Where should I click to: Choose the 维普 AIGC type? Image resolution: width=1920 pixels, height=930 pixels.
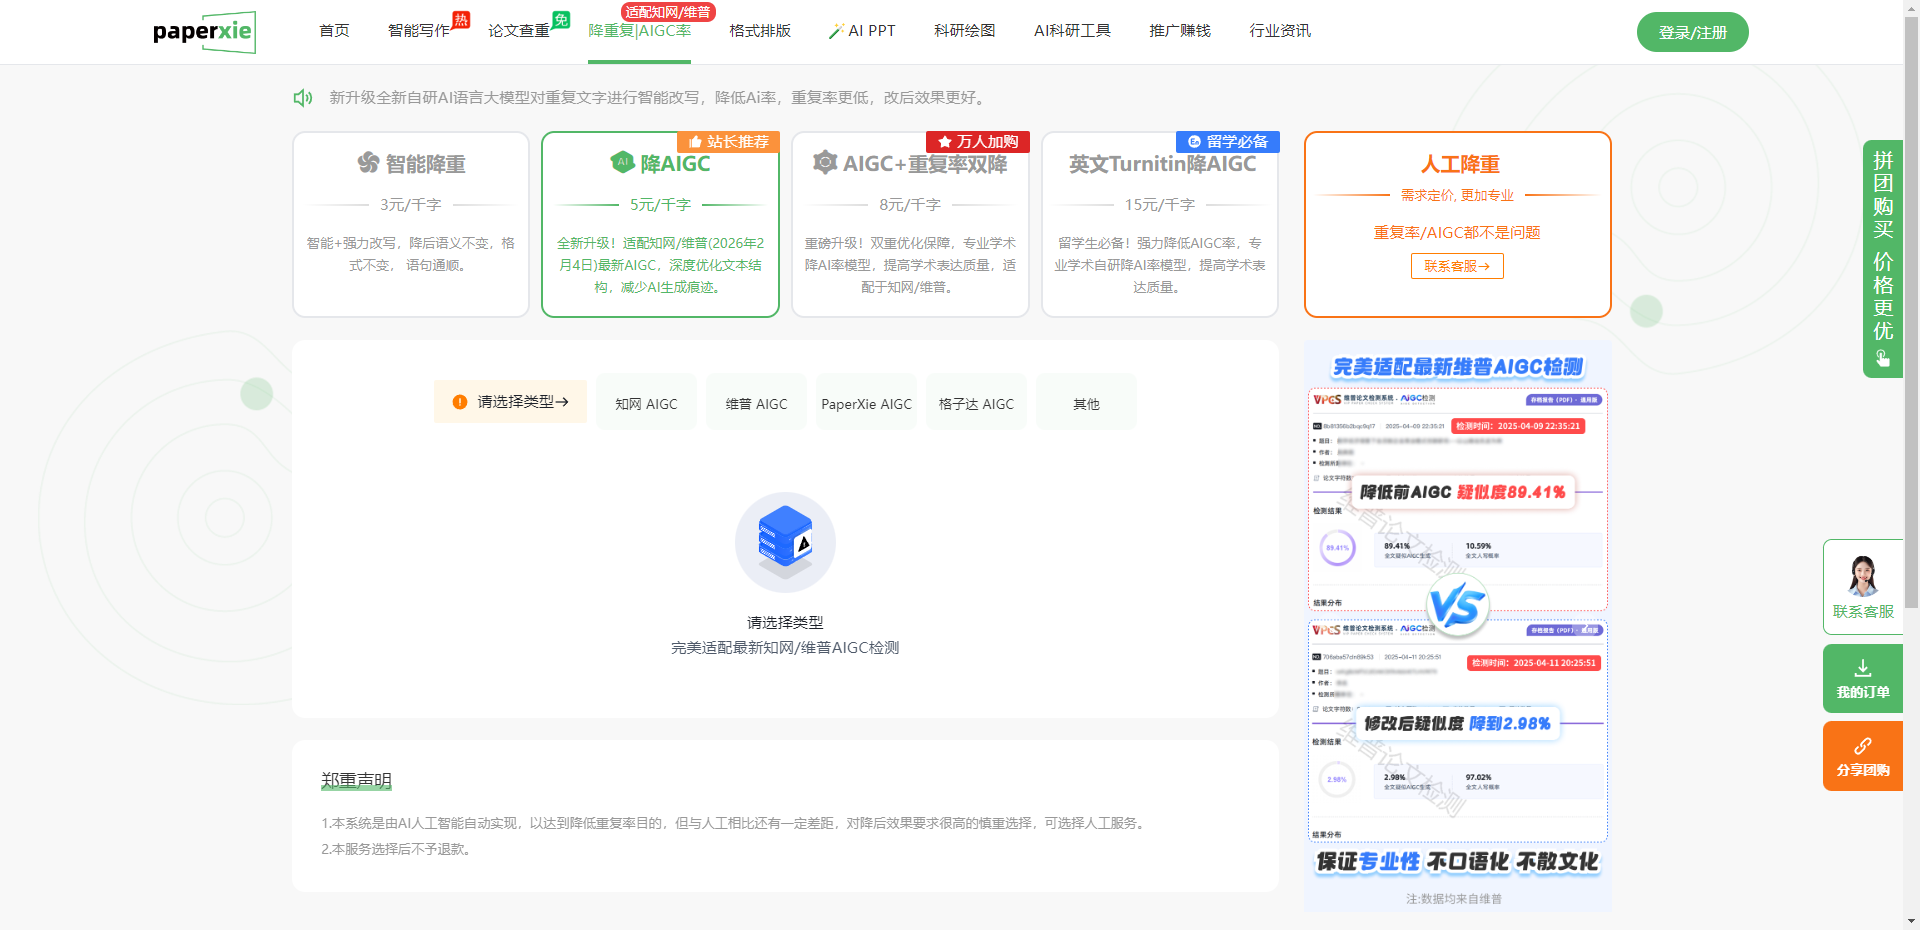click(756, 404)
